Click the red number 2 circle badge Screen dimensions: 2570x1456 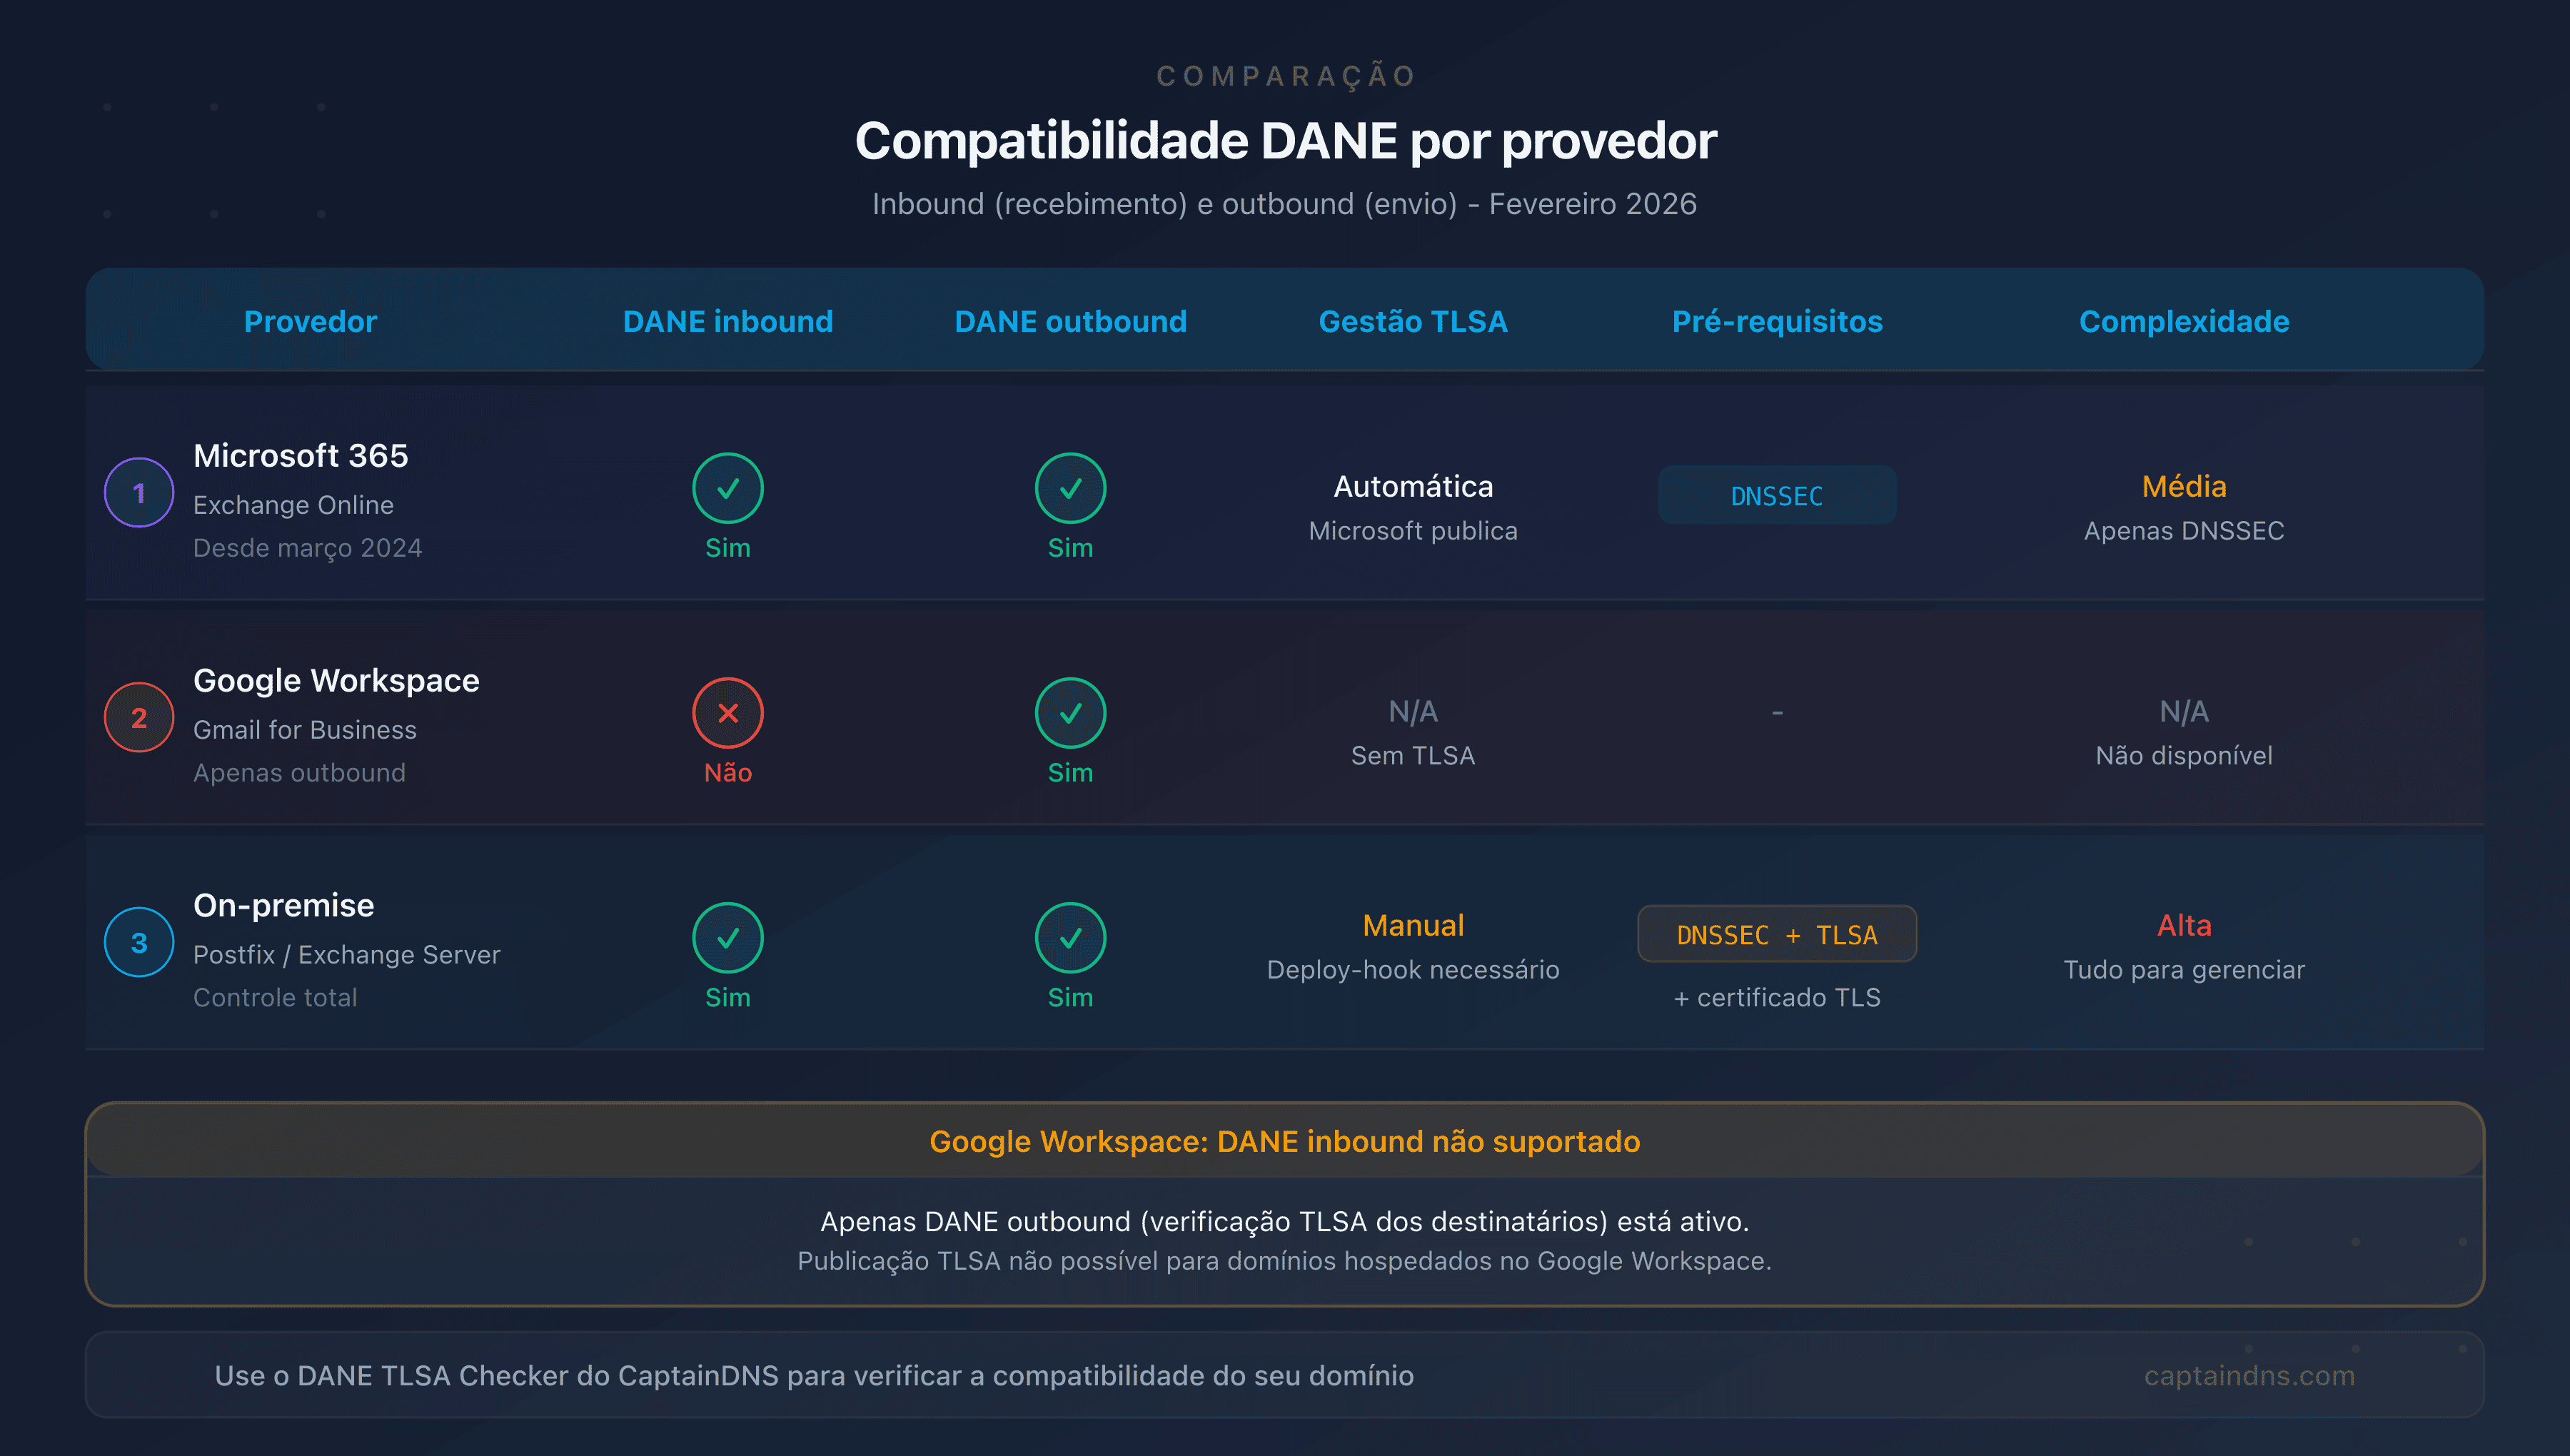(139, 717)
